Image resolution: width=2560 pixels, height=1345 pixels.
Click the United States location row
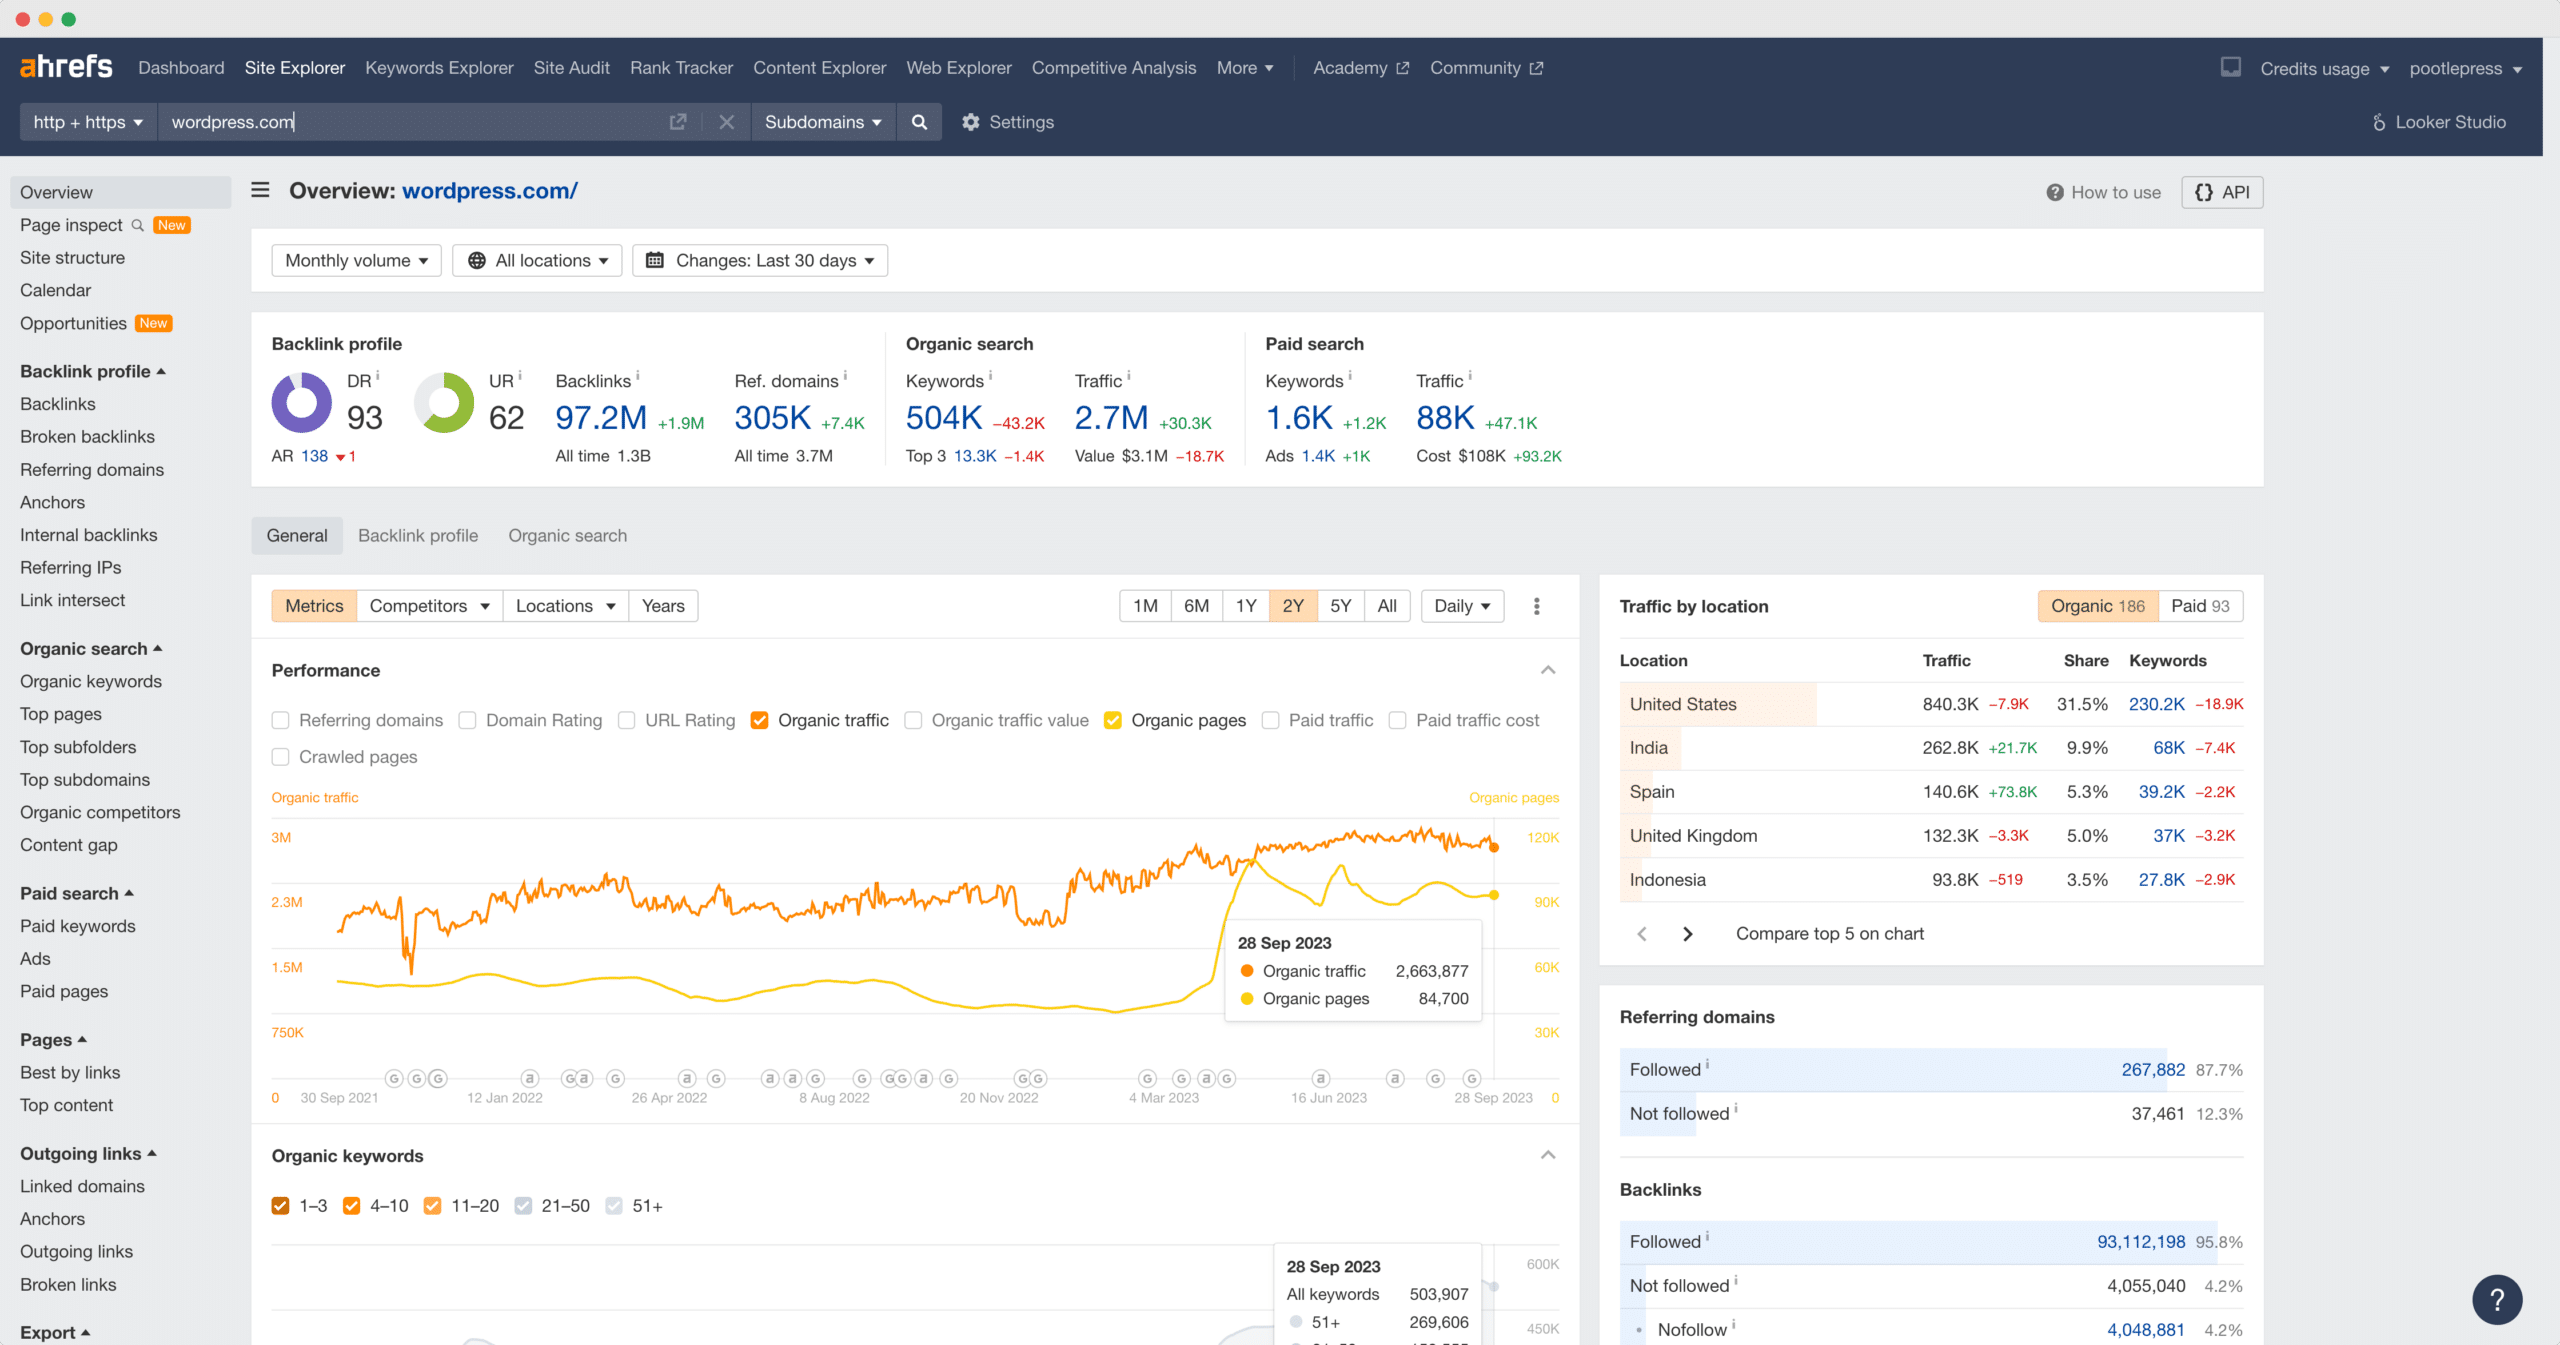point(1931,704)
